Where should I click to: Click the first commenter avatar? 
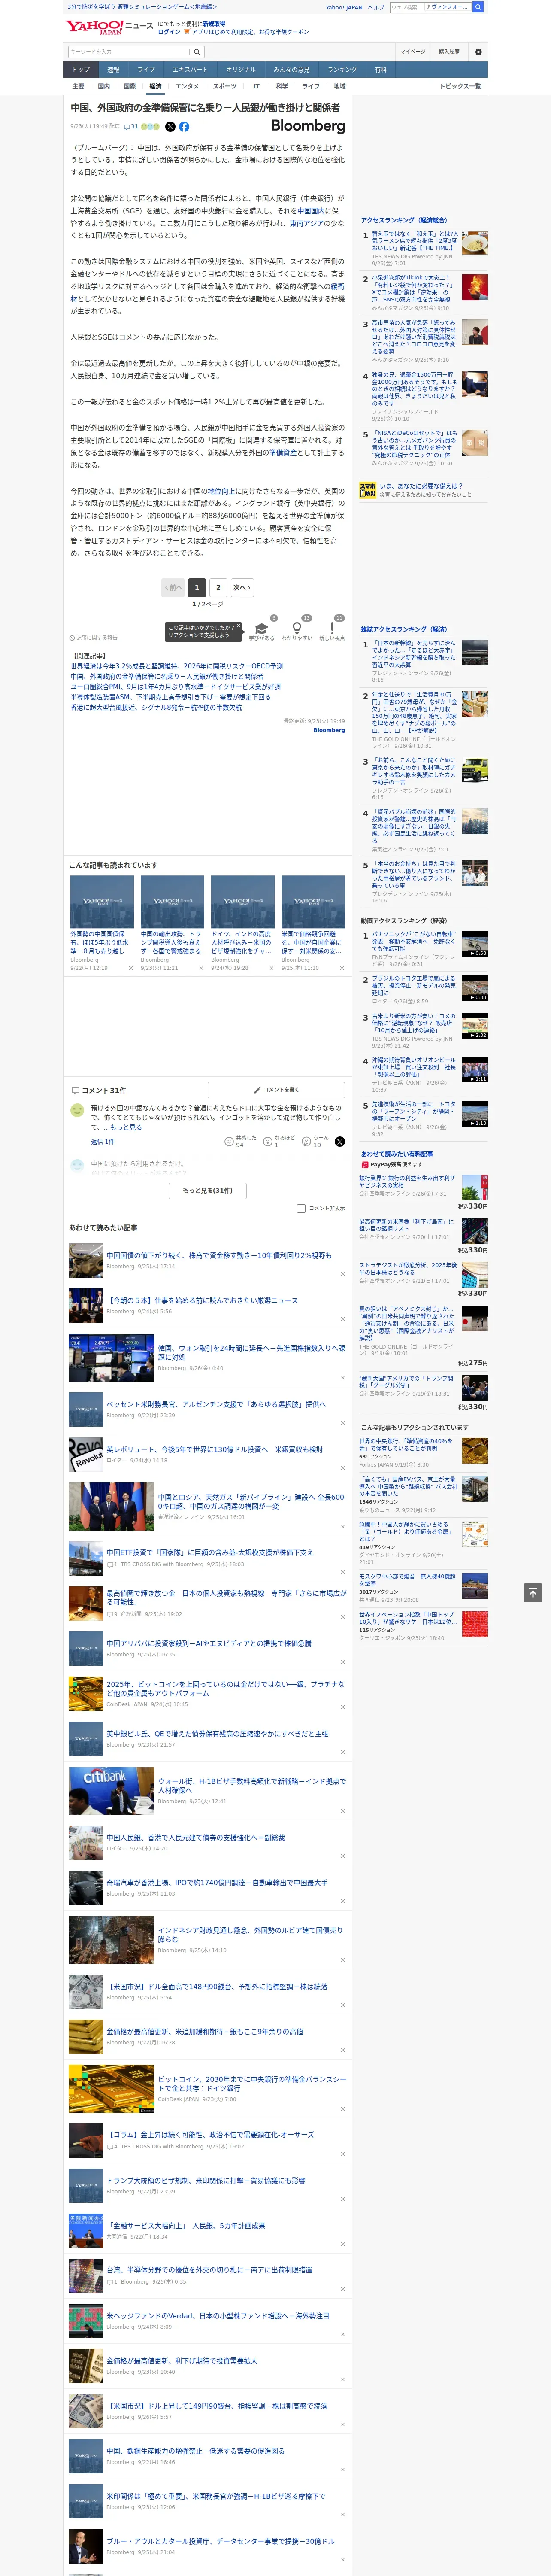(77, 1110)
